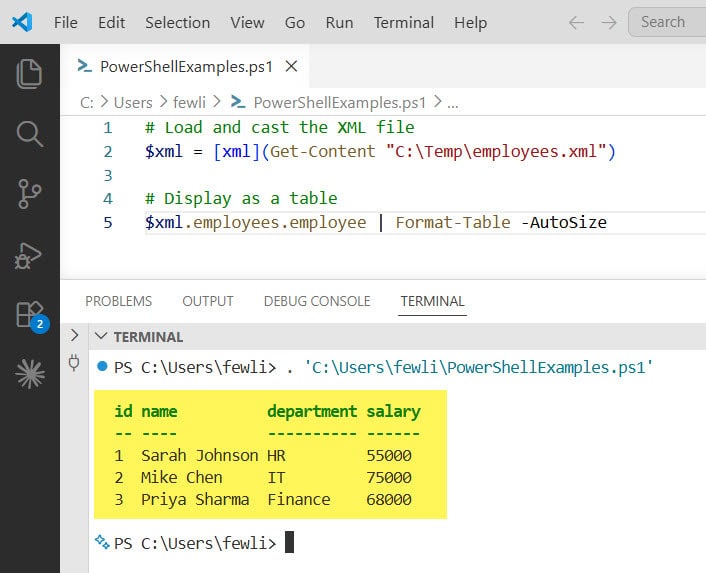Open the Extensions view with badge

tap(32, 316)
